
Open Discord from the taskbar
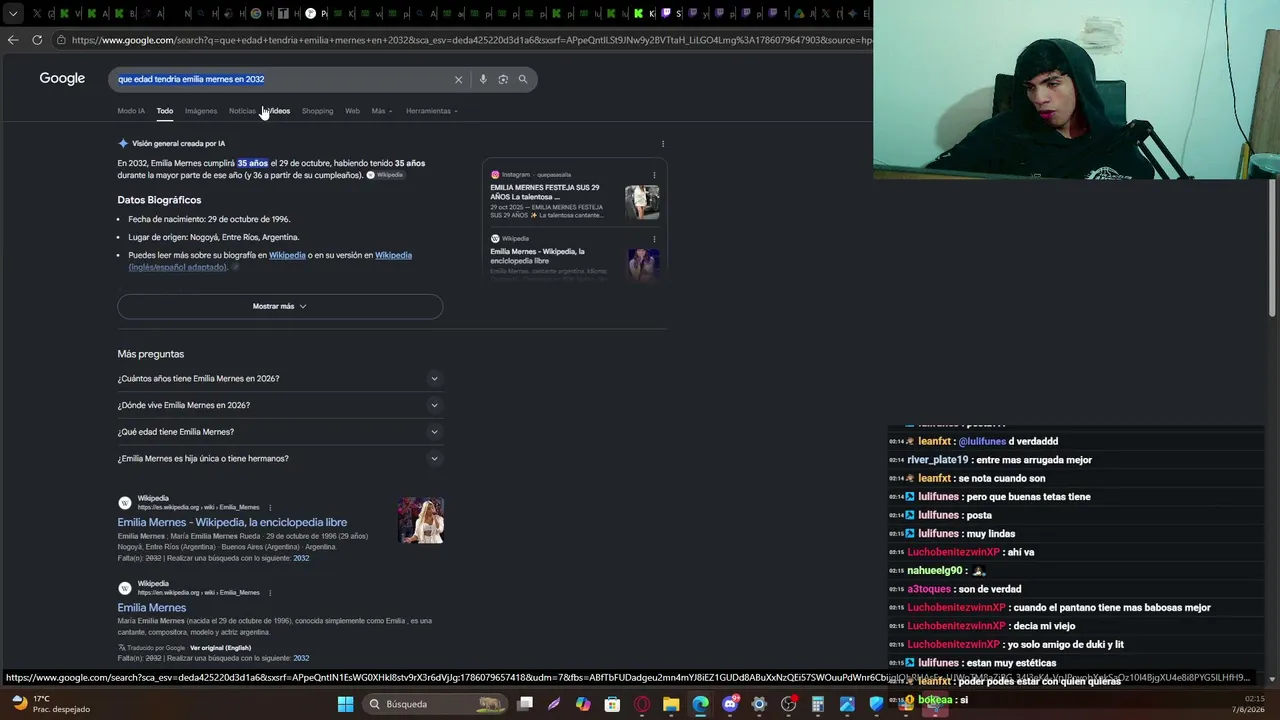tap(730, 704)
